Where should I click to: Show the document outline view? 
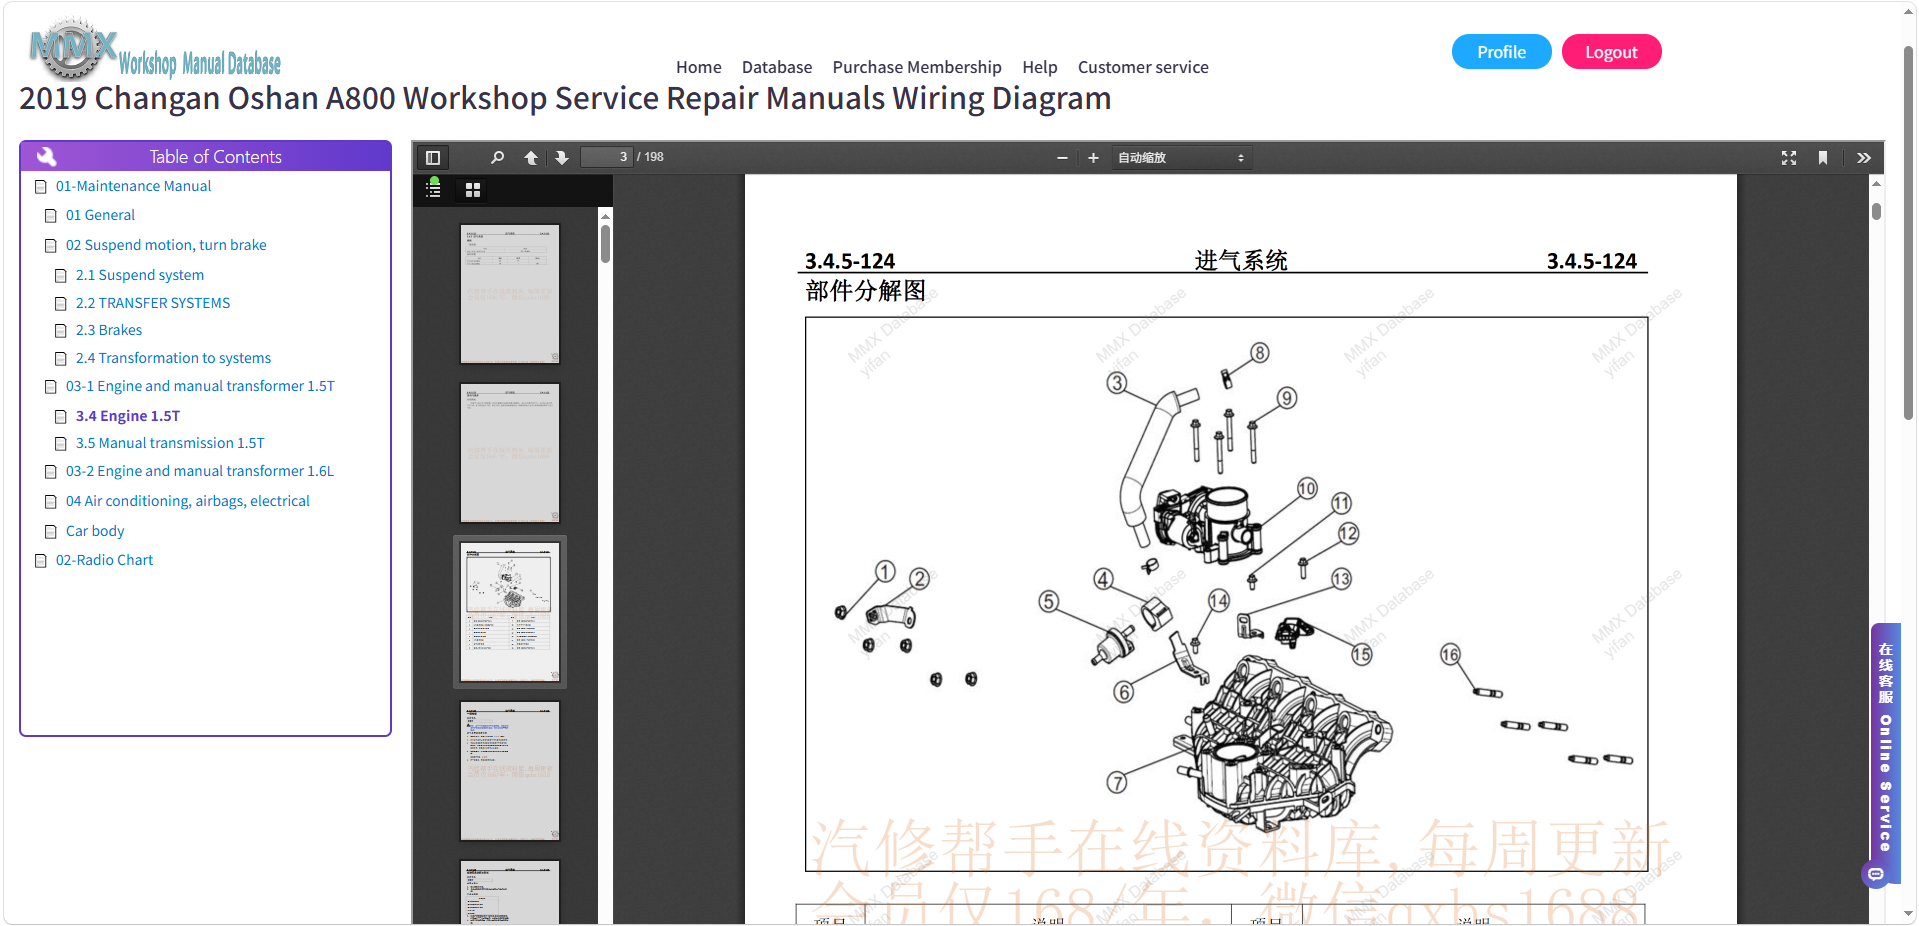click(x=433, y=189)
